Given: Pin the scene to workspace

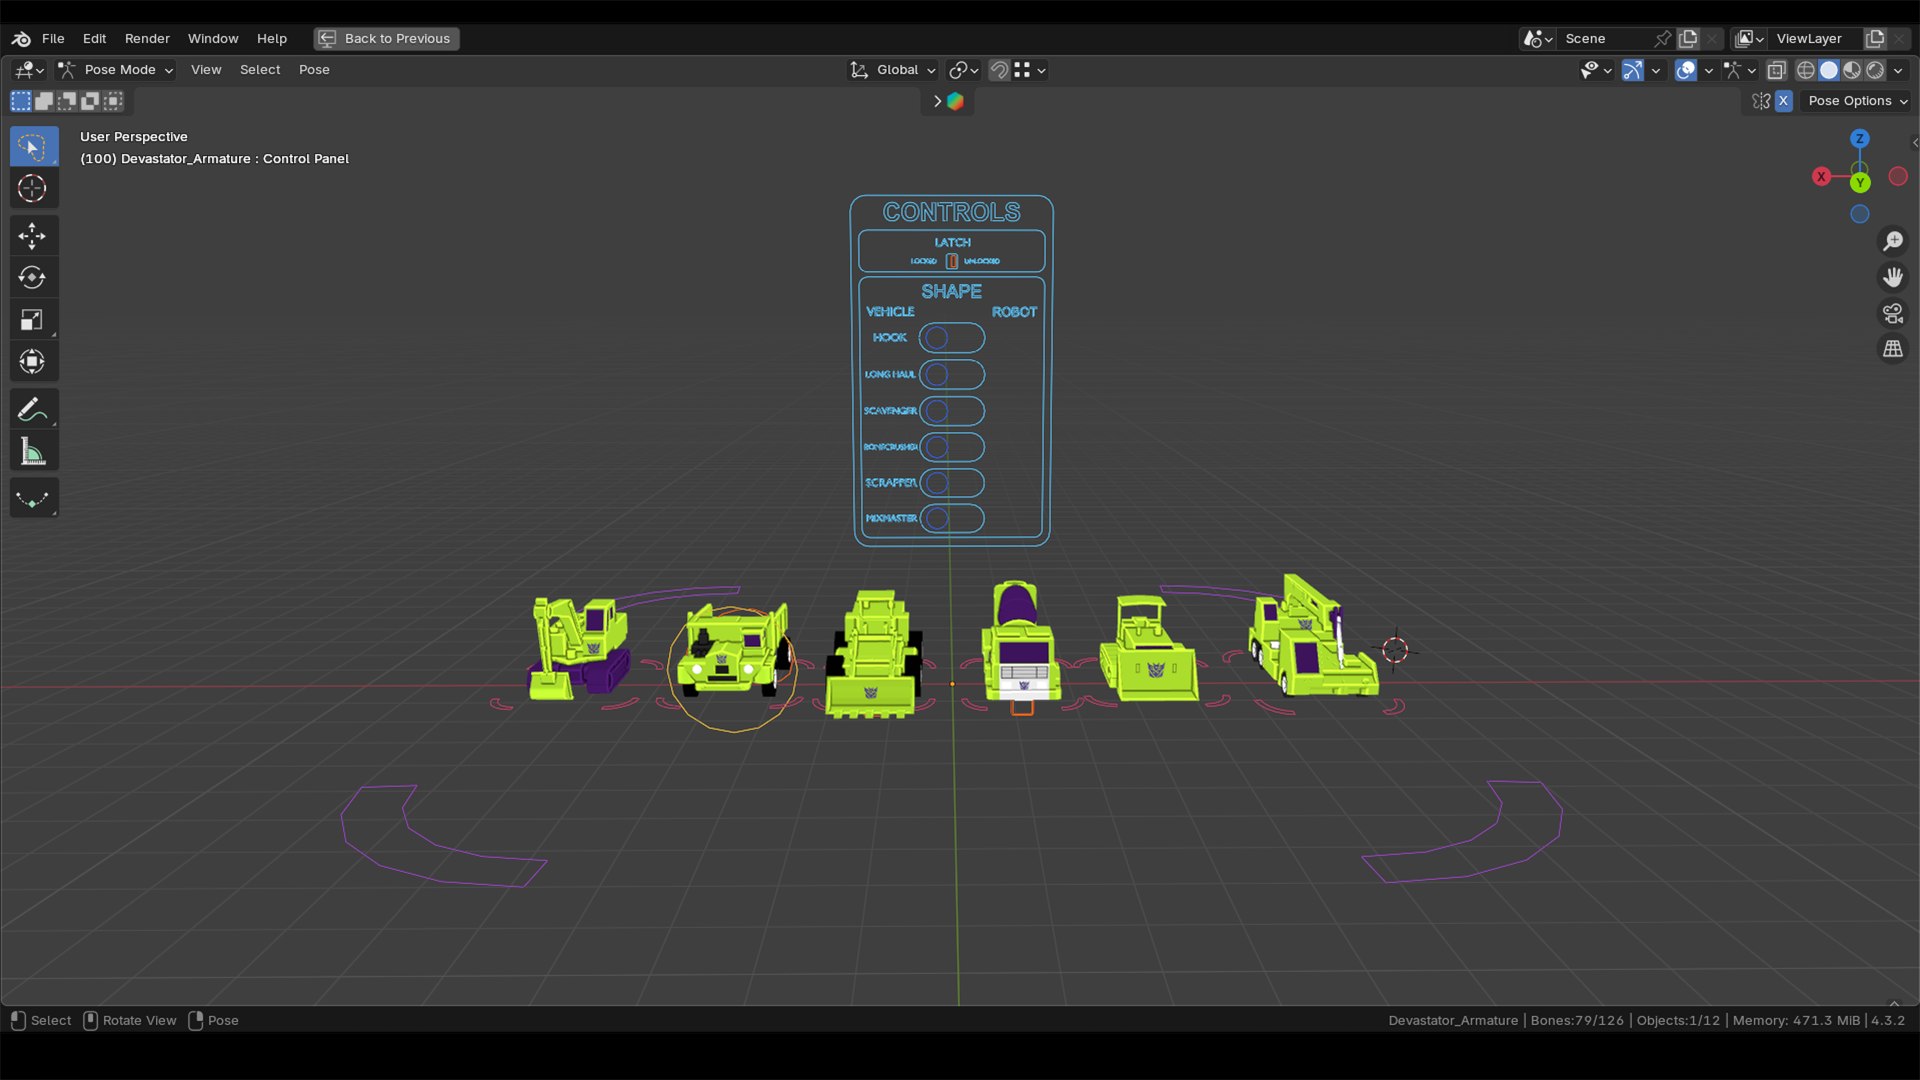Looking at the screenshot, I should [x=1662, y=39].
